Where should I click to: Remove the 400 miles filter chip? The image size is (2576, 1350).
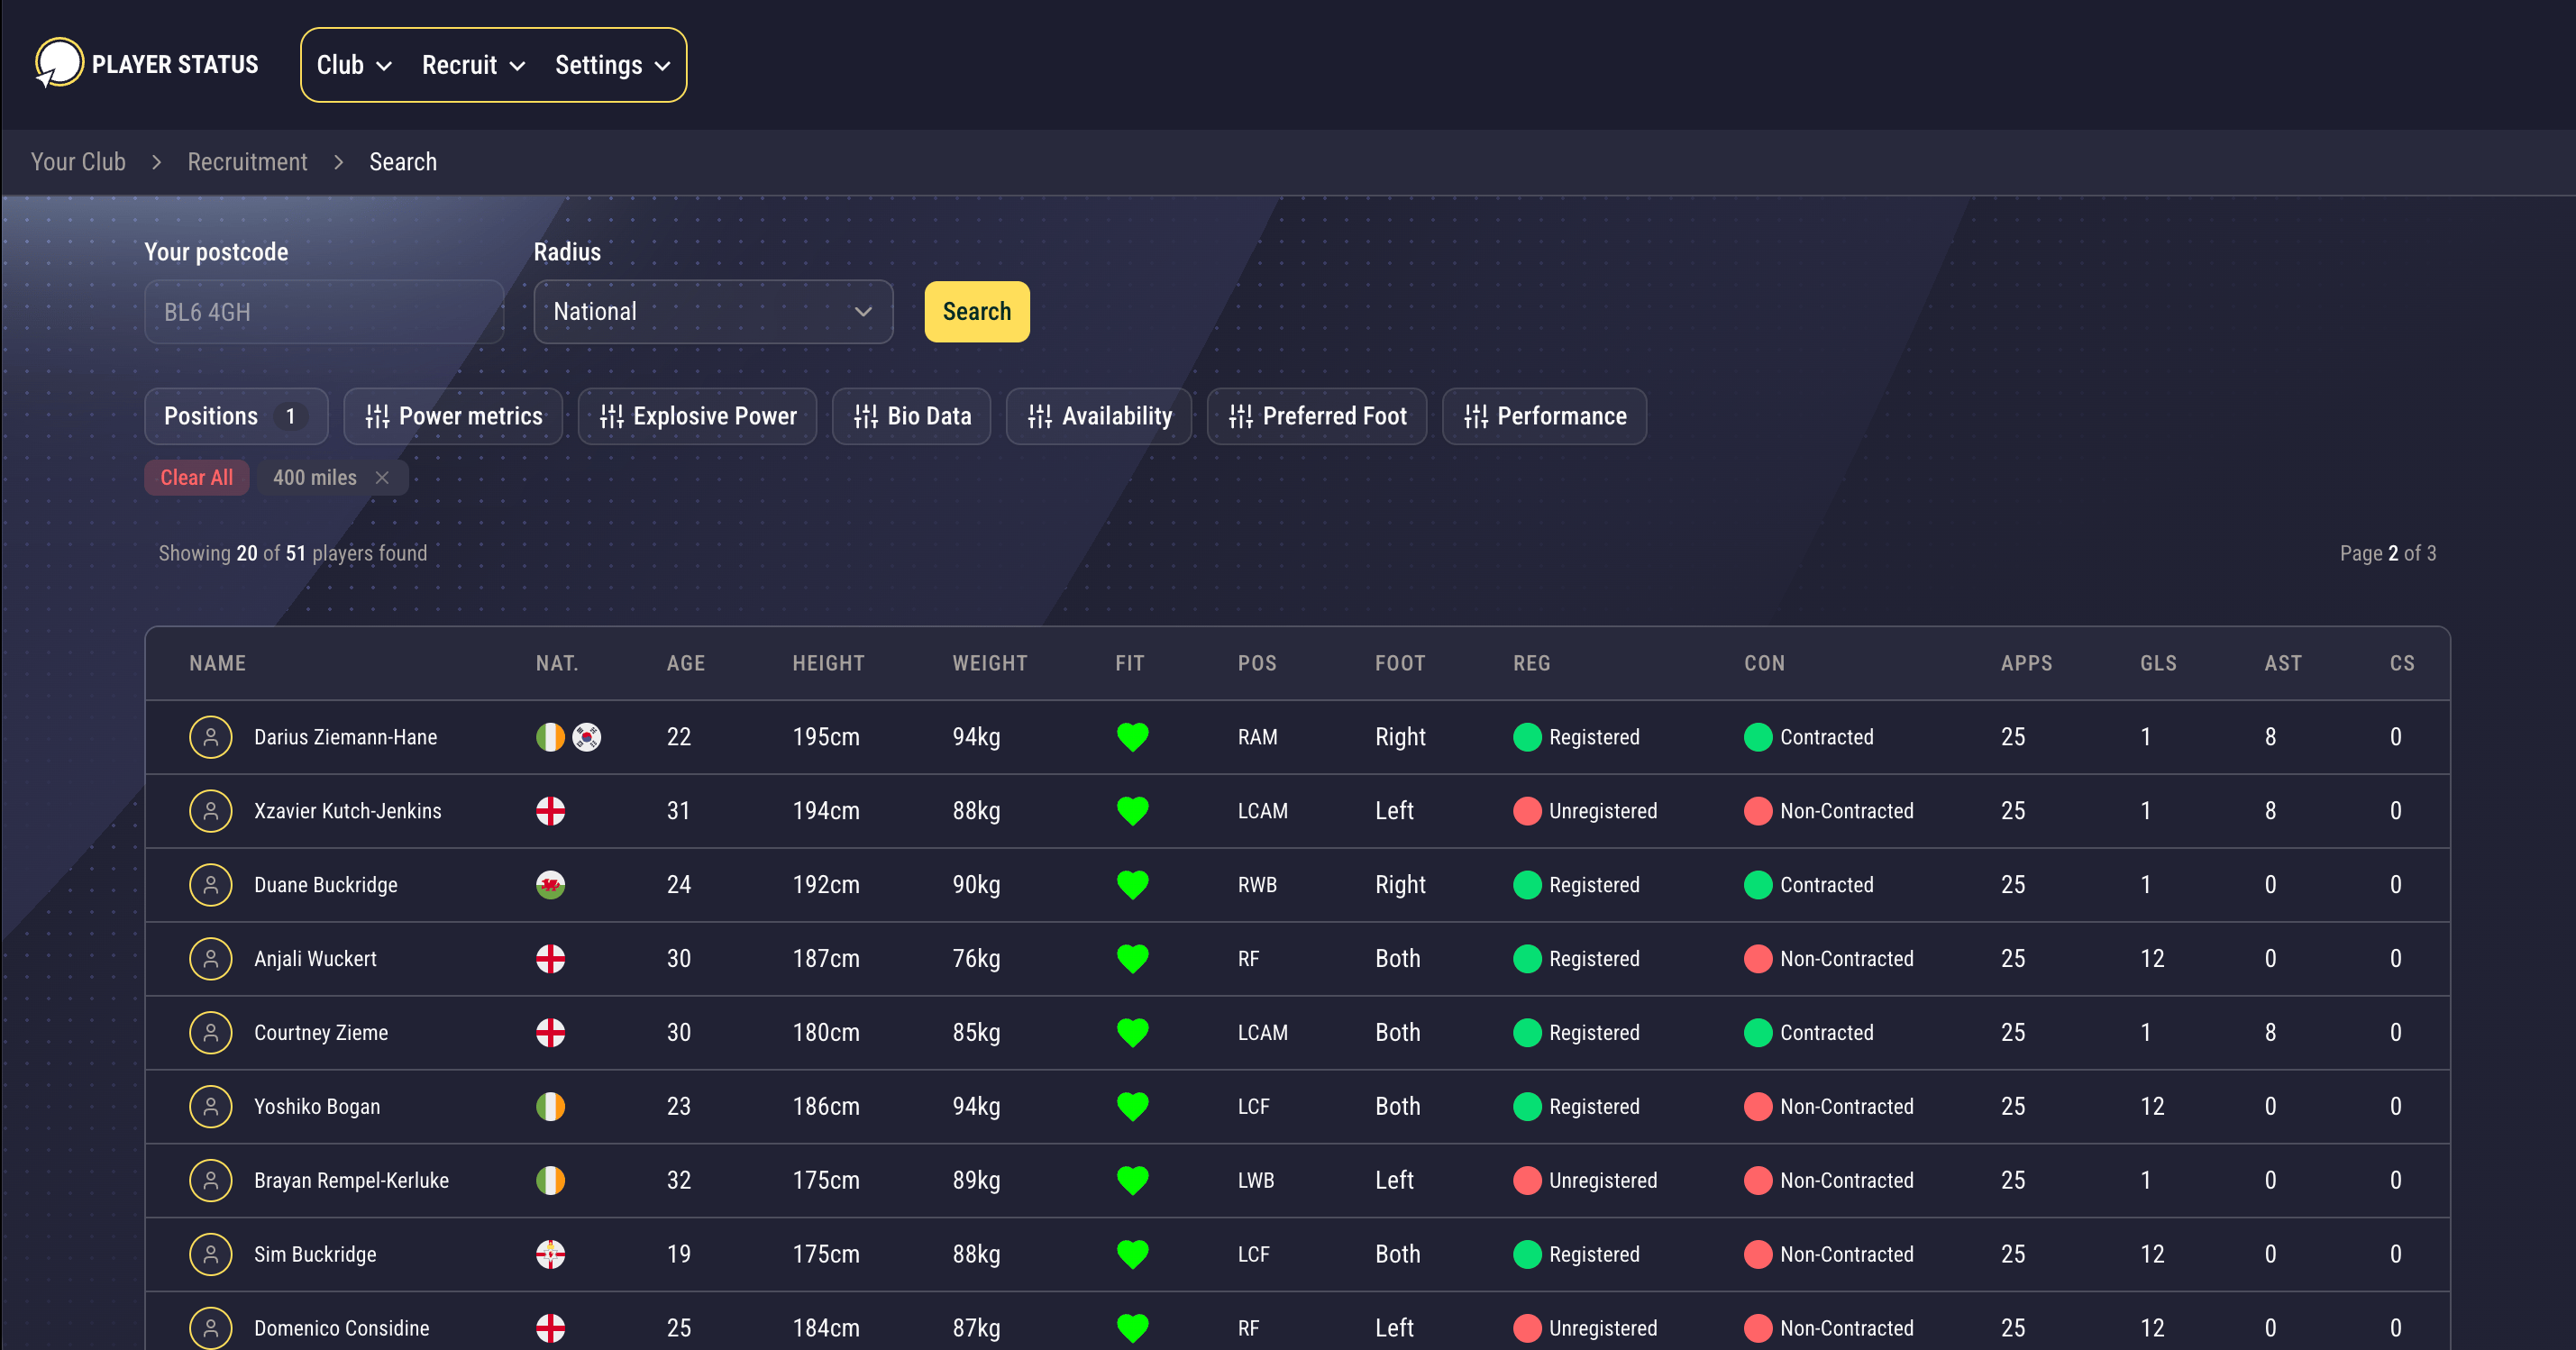click(382, 478)
